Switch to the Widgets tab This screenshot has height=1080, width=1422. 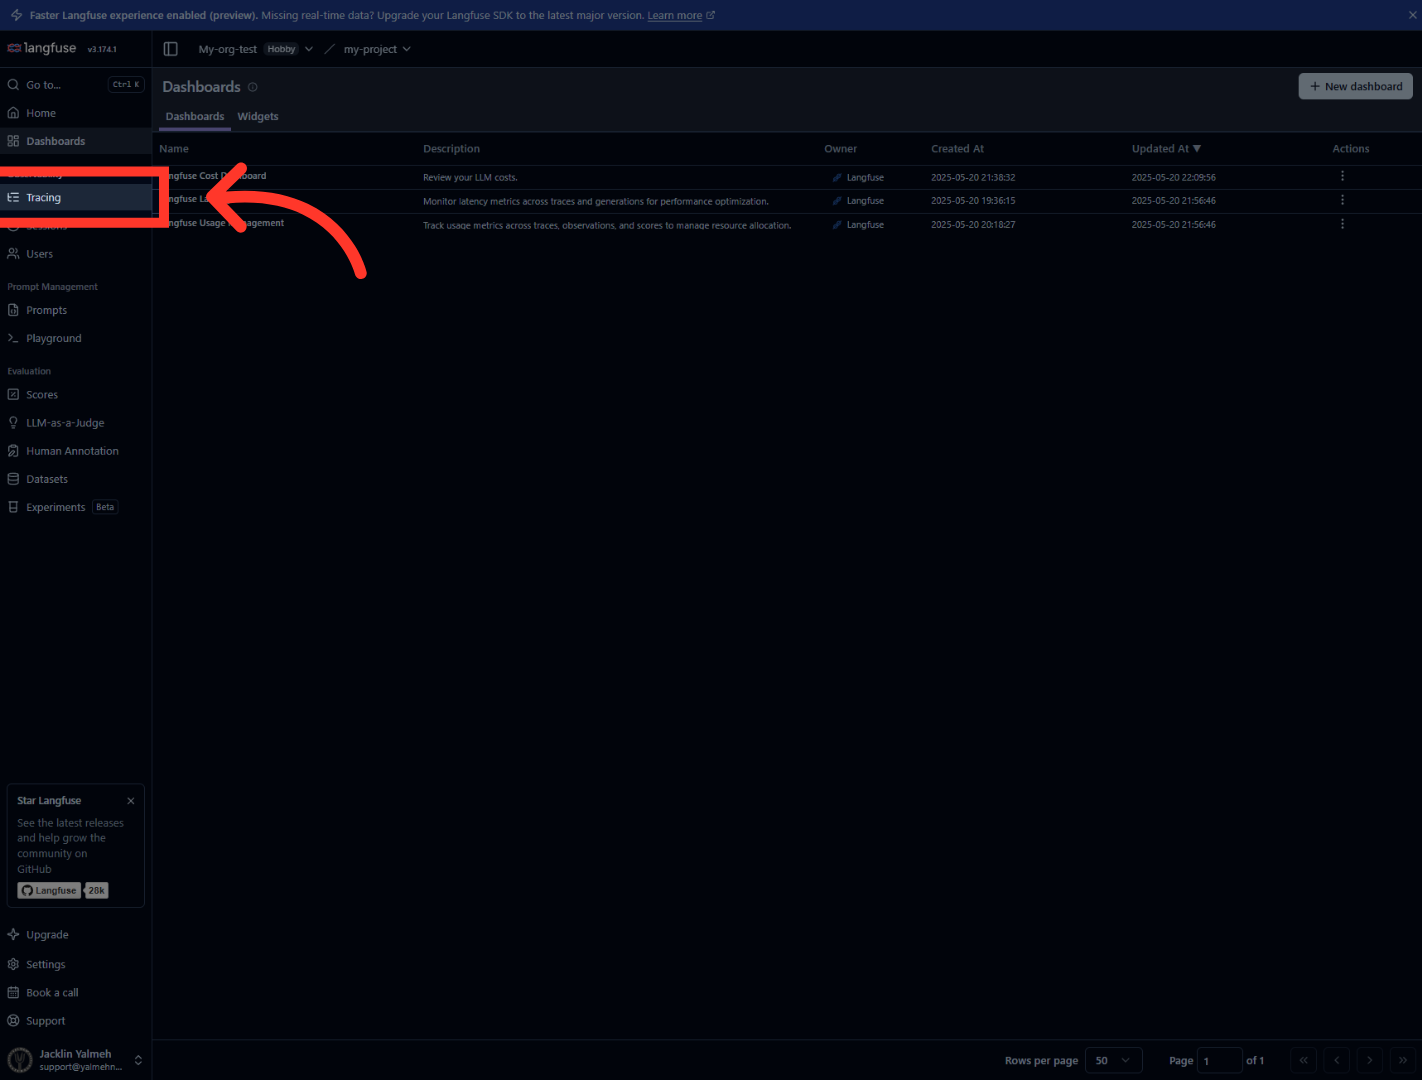pyautogui.click(x=258, y=117)
